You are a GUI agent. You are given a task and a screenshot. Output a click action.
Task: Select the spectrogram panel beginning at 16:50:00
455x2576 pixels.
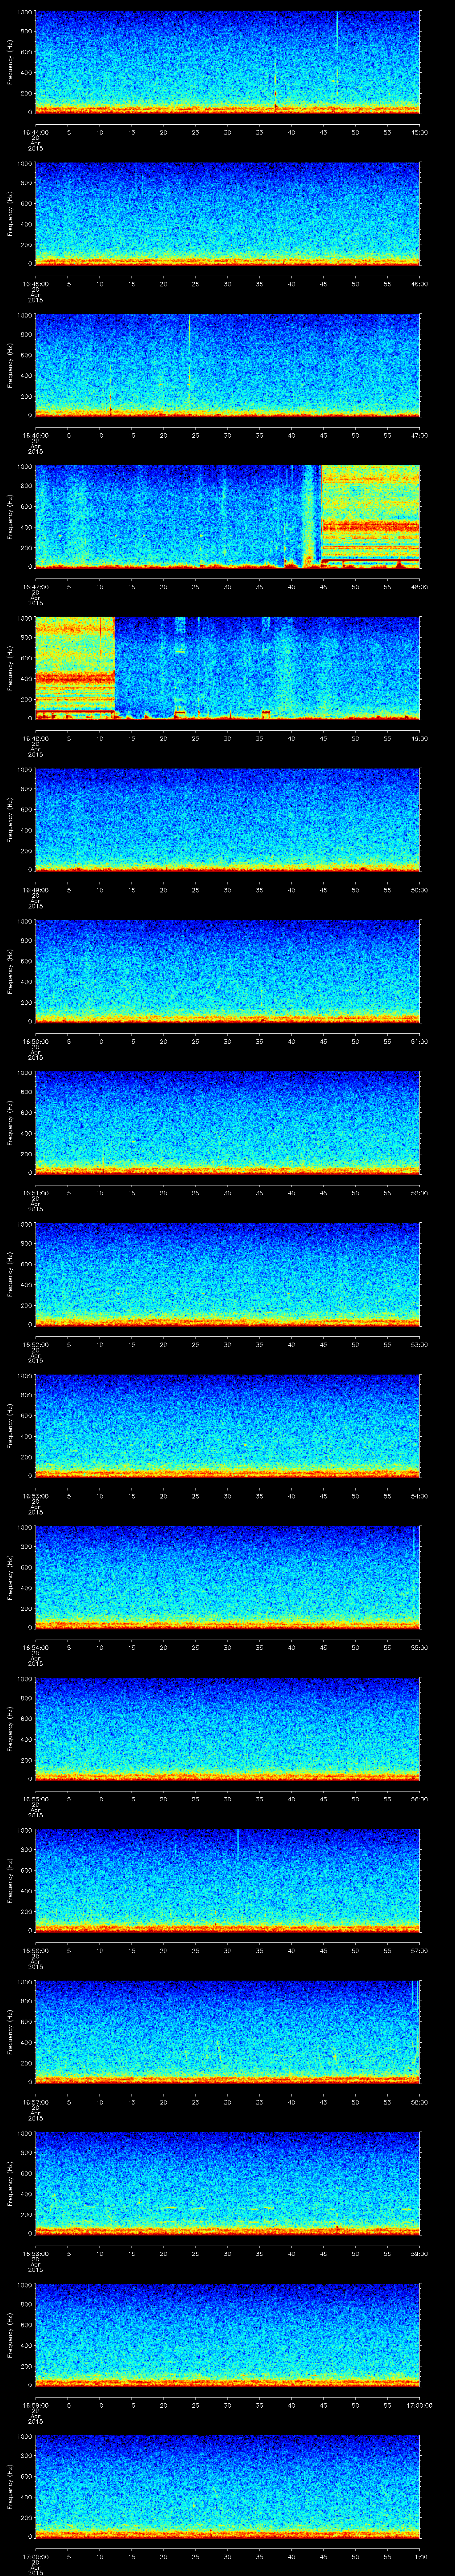point(227,972)
